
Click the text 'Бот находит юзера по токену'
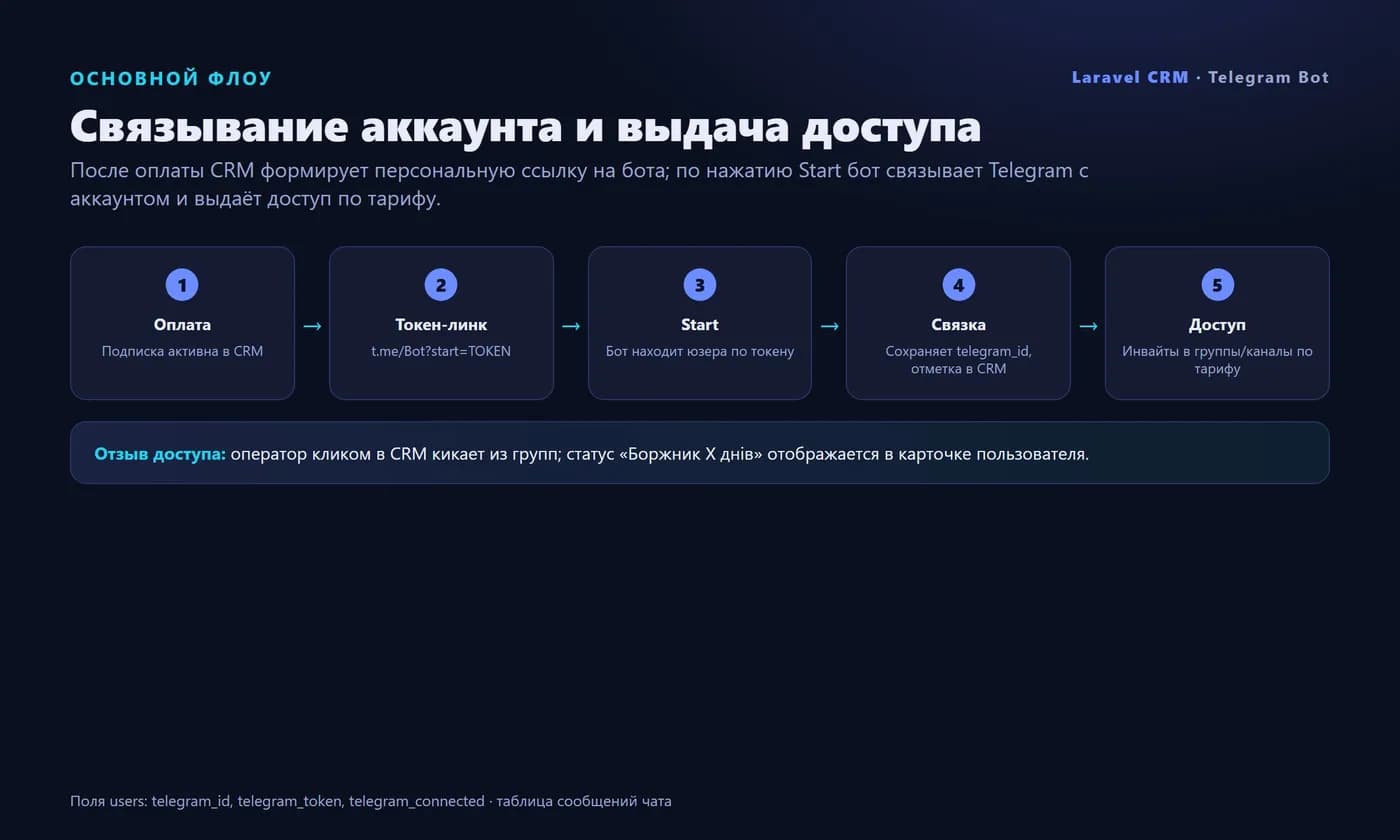(x=700, y=351)
